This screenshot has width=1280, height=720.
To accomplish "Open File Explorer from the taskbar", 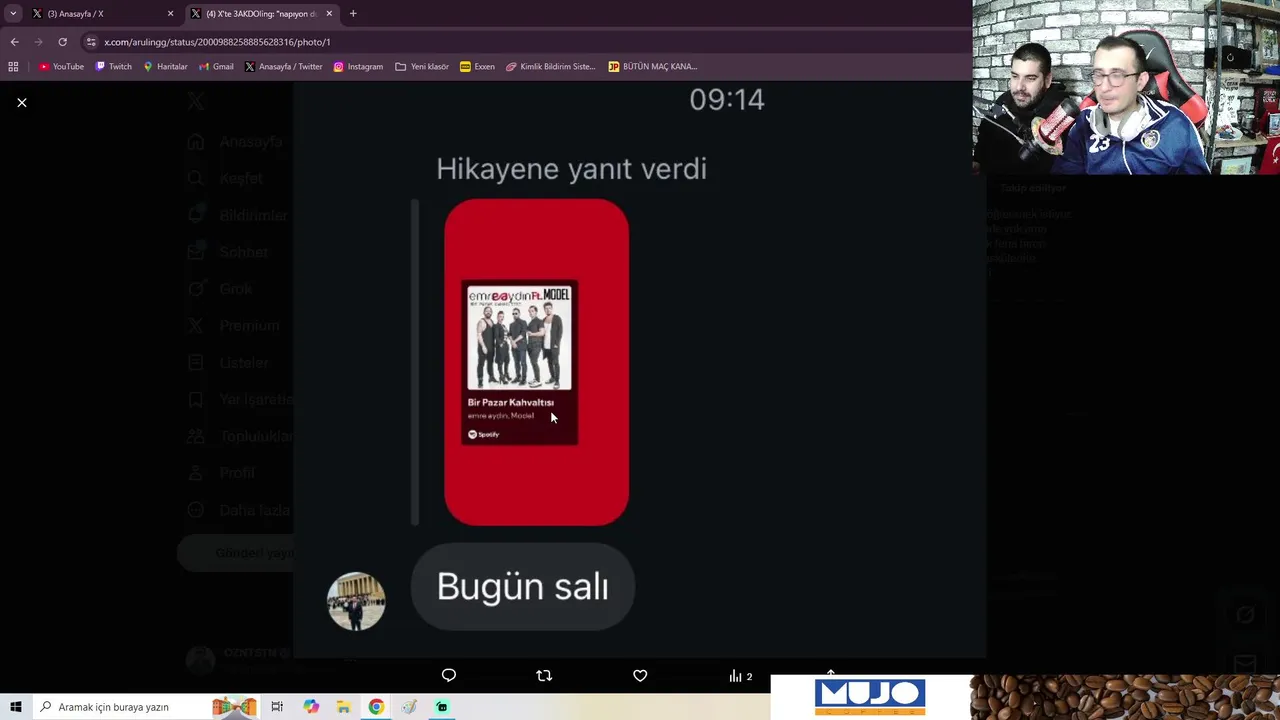I will (x=343, y=707).
